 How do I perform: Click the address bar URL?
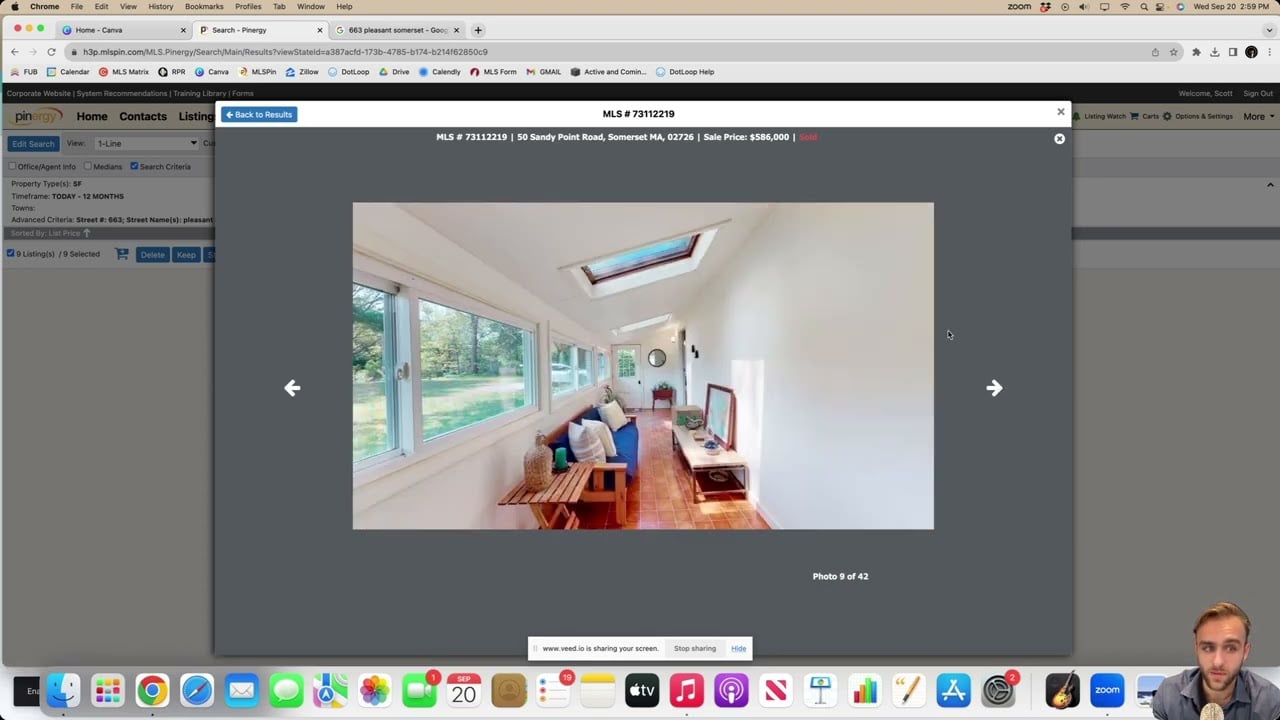point(285,52)
